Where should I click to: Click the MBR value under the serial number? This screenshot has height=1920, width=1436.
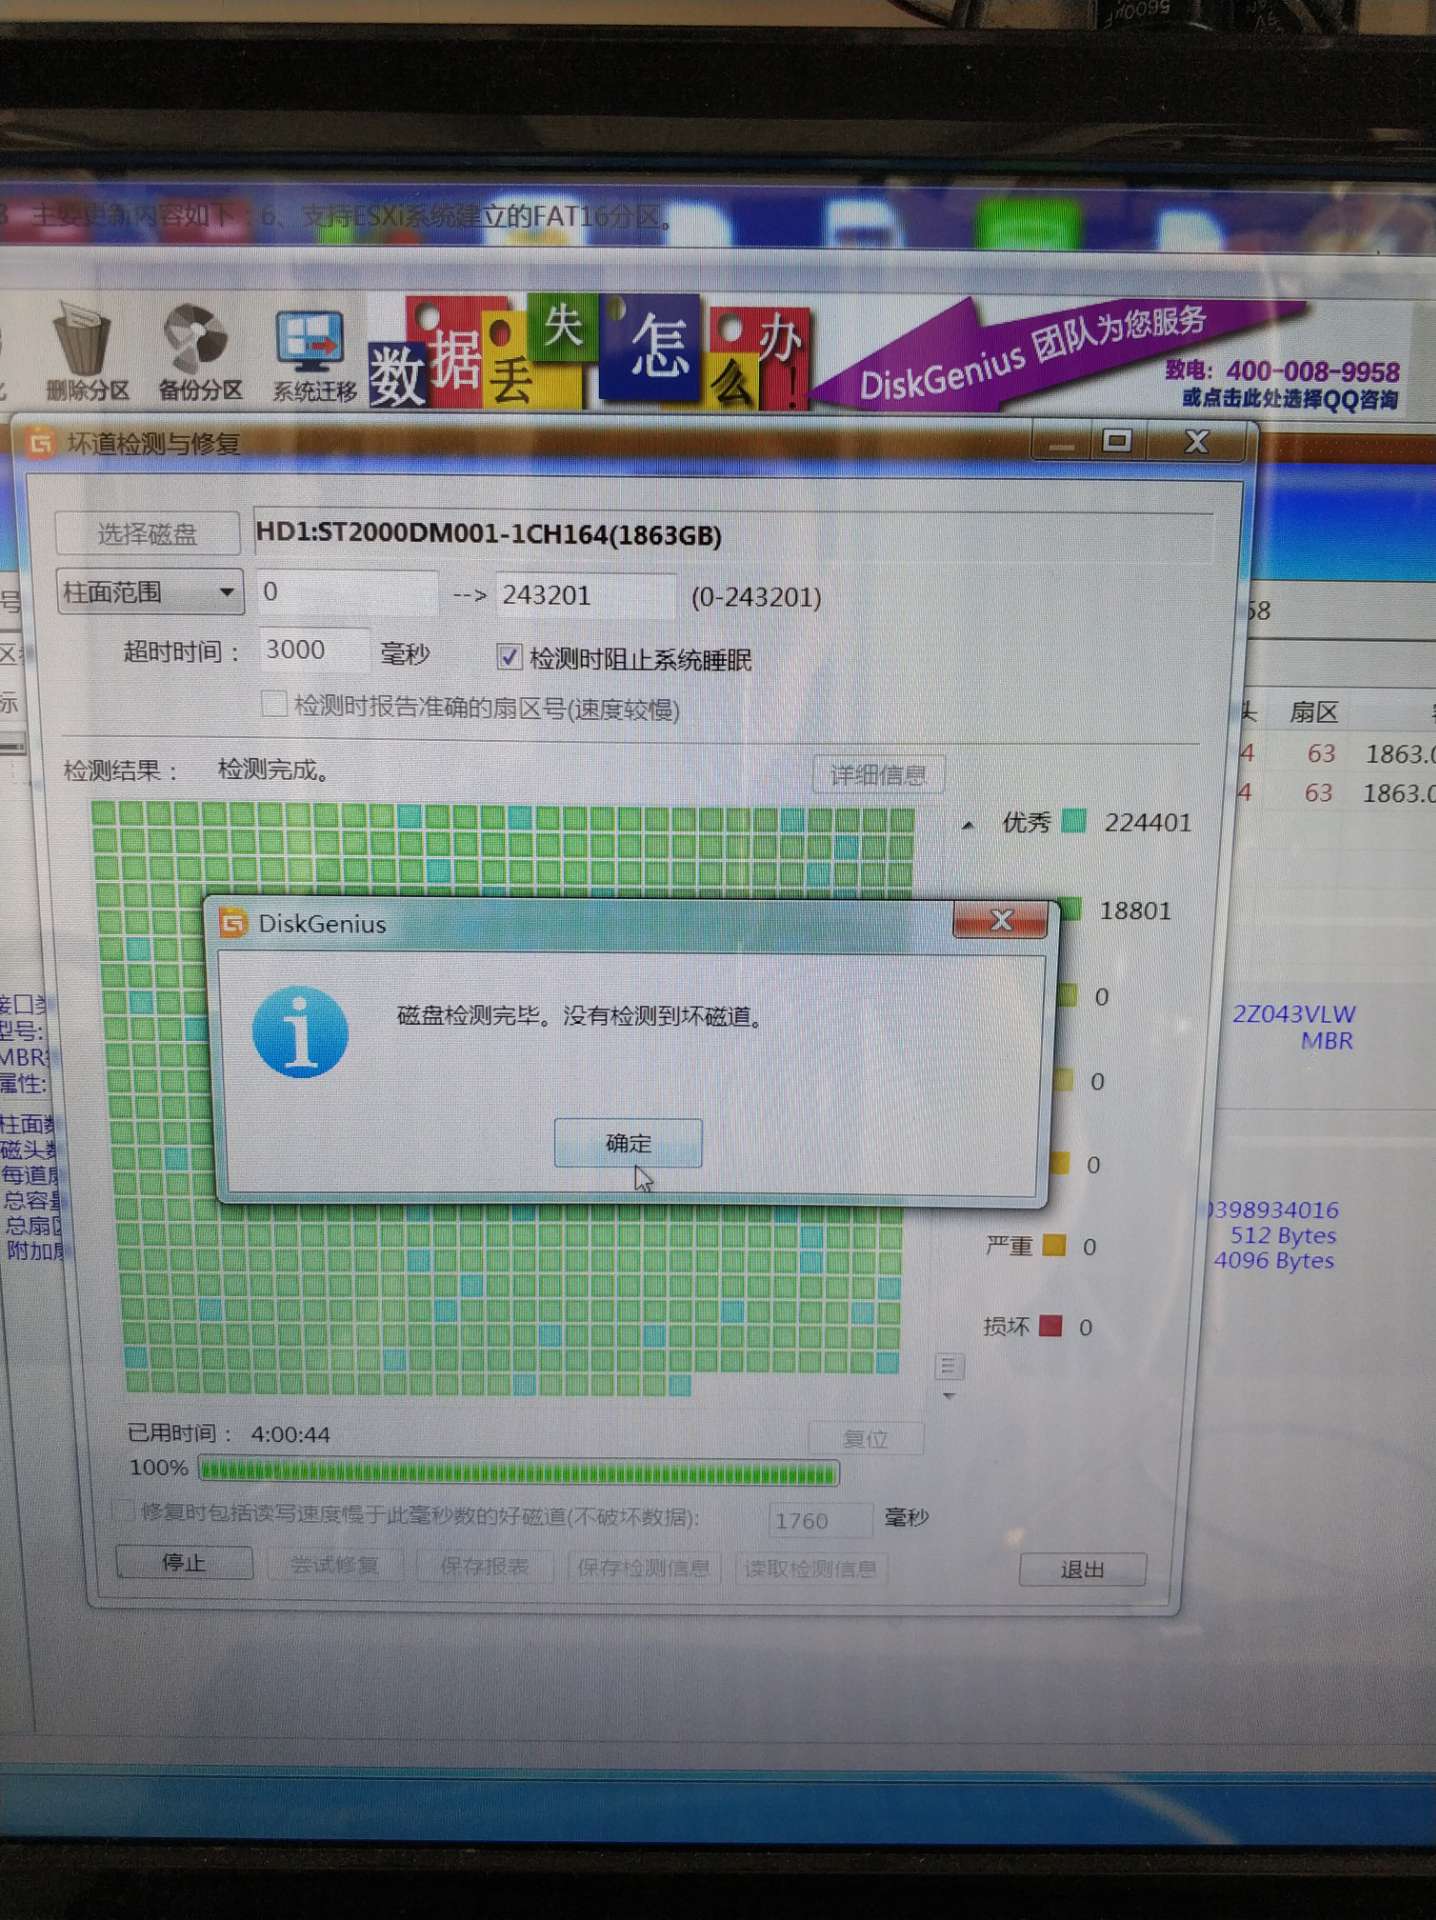coord(1326,1041)
